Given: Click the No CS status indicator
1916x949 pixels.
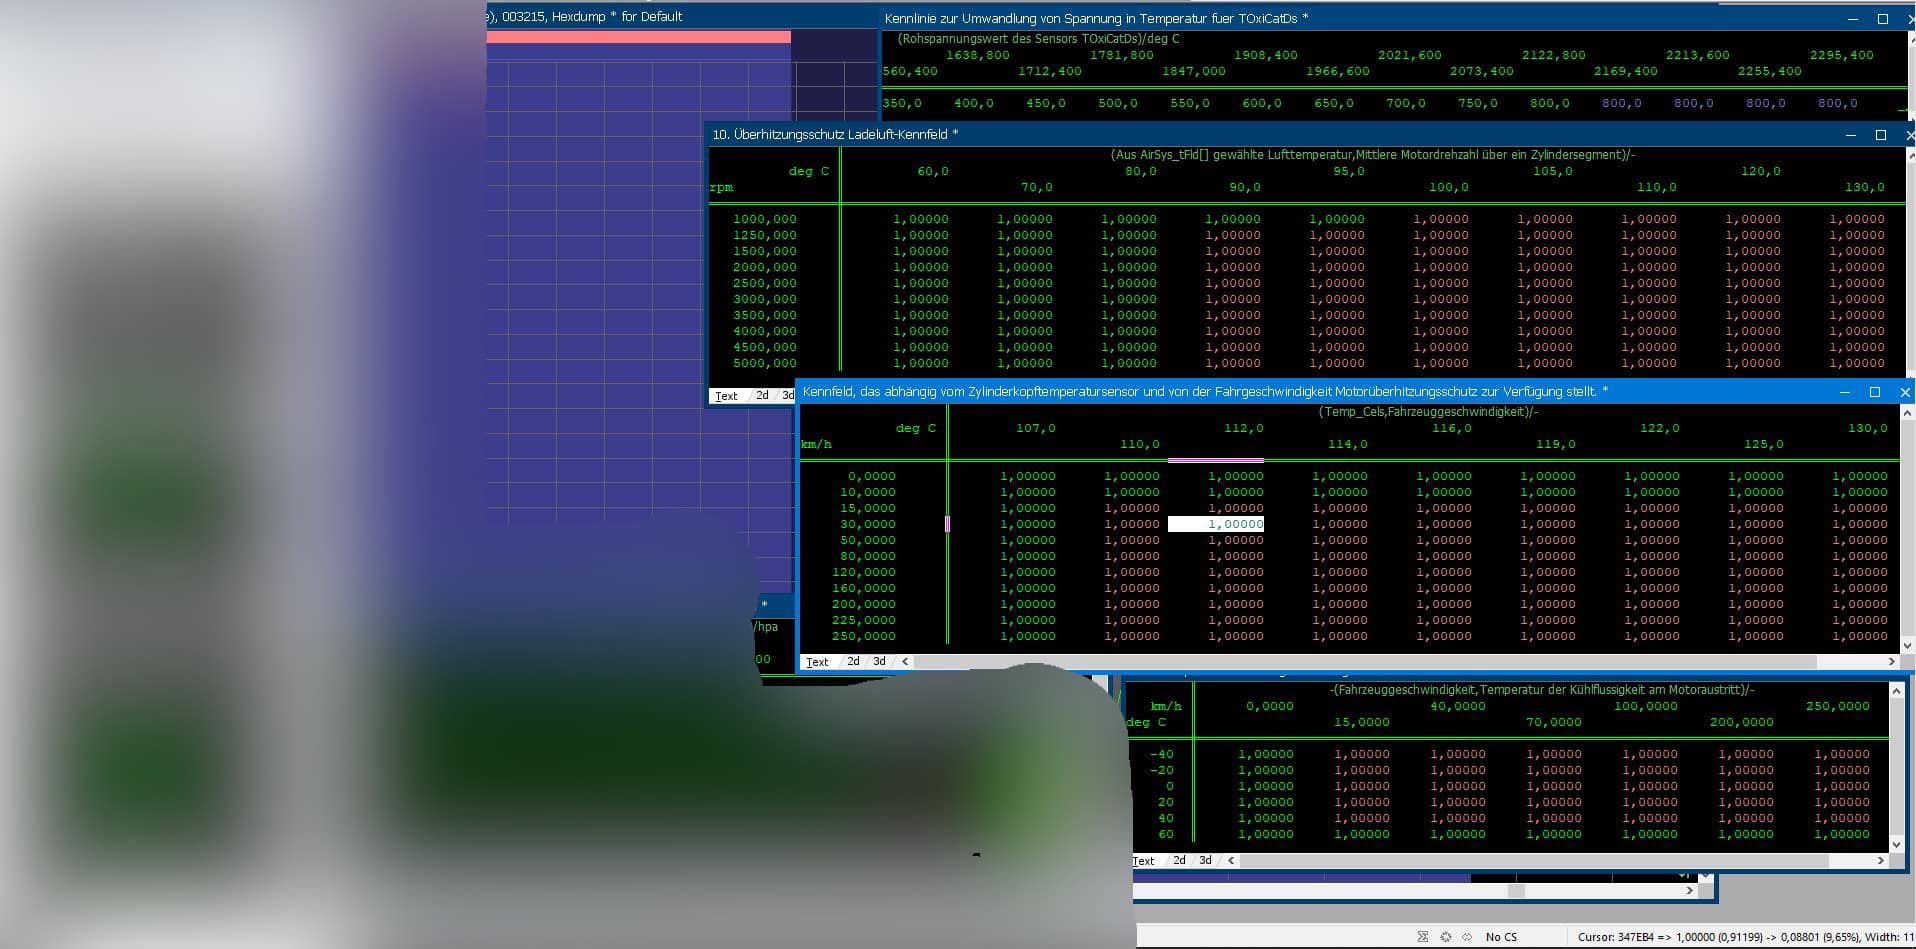Looking at the screenshot, I should (x=1502, y=936).
